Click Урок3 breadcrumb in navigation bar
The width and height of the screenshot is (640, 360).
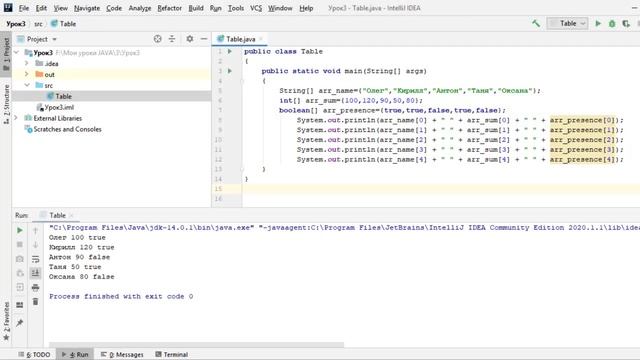pos(16,24)
